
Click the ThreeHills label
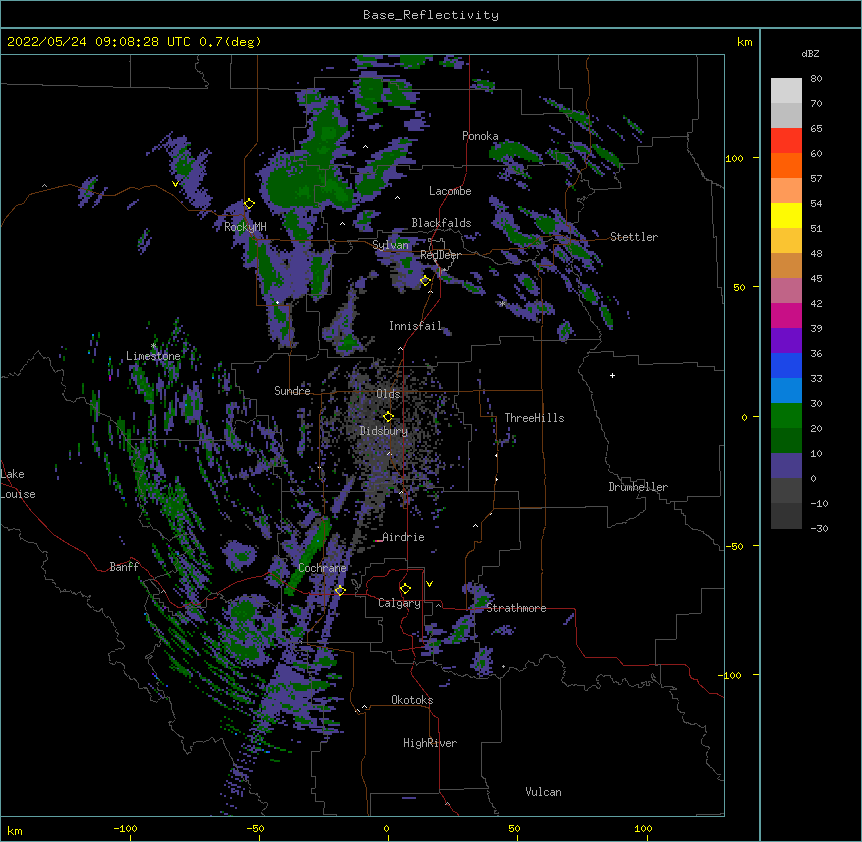tap(534, 418)
